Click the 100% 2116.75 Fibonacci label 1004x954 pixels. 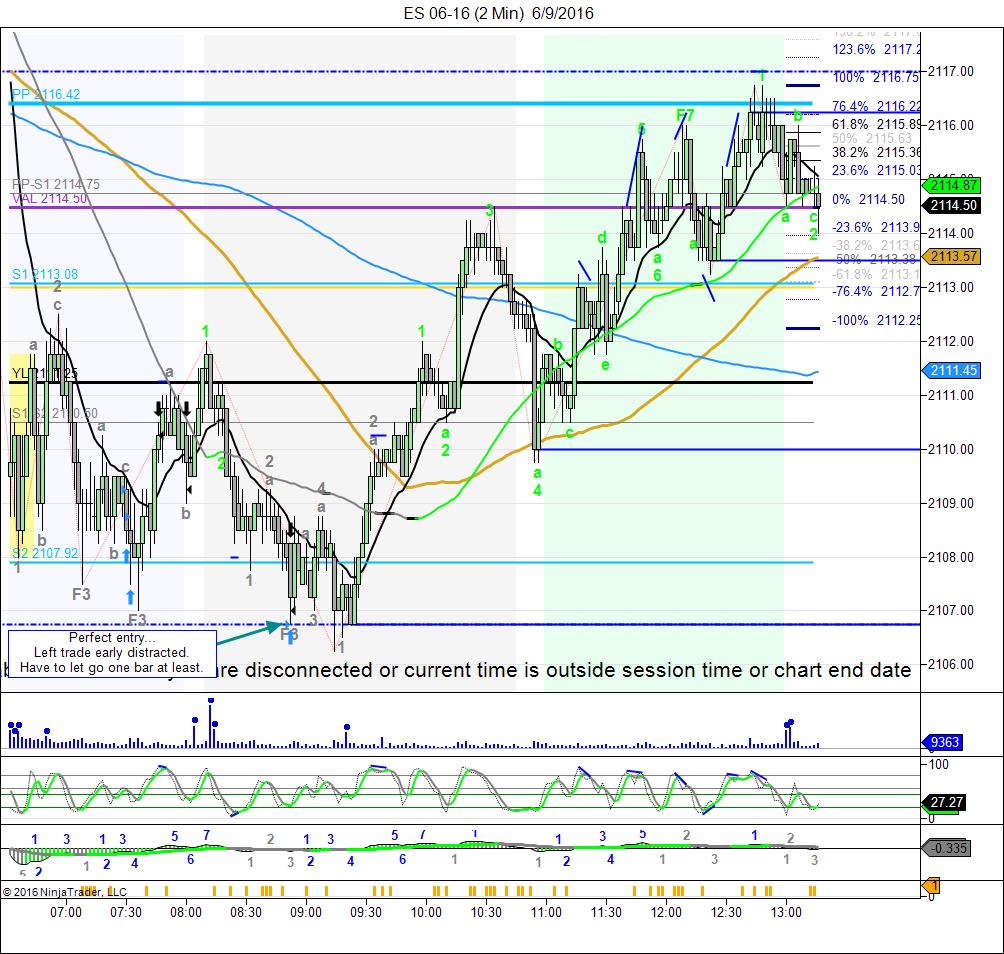pos(876,77)
